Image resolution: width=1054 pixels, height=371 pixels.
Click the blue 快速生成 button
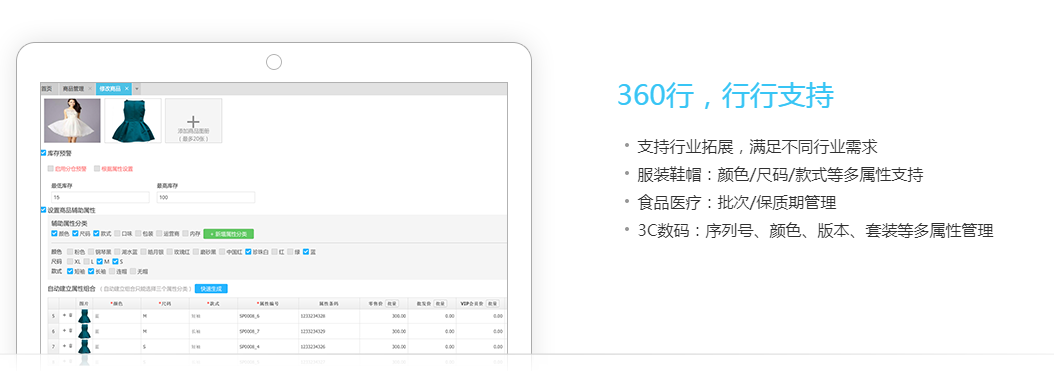click(211, 288)
